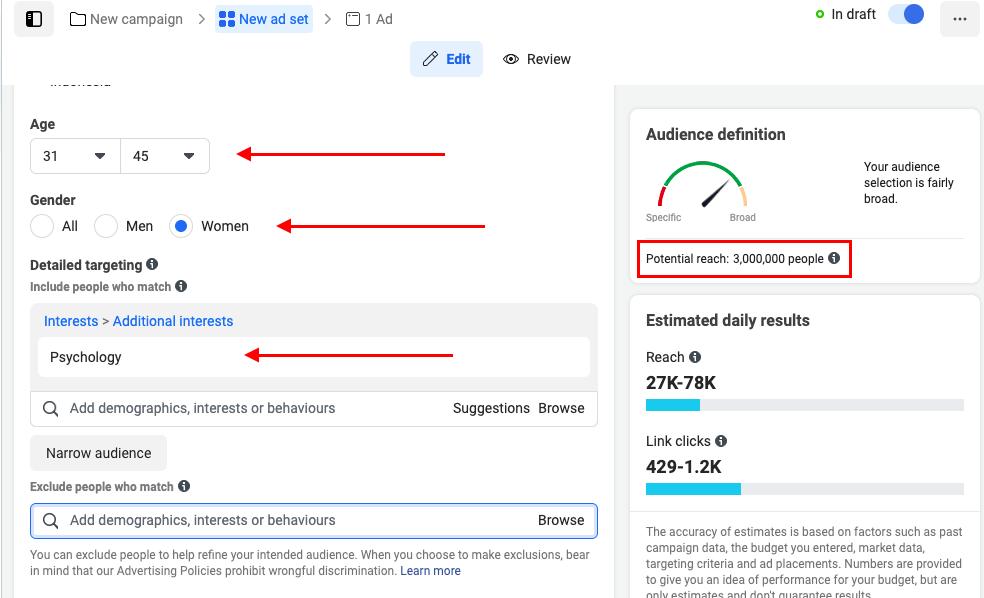
Task: Click search icon in exclude targeting field
Action: [x=51, y=521]
